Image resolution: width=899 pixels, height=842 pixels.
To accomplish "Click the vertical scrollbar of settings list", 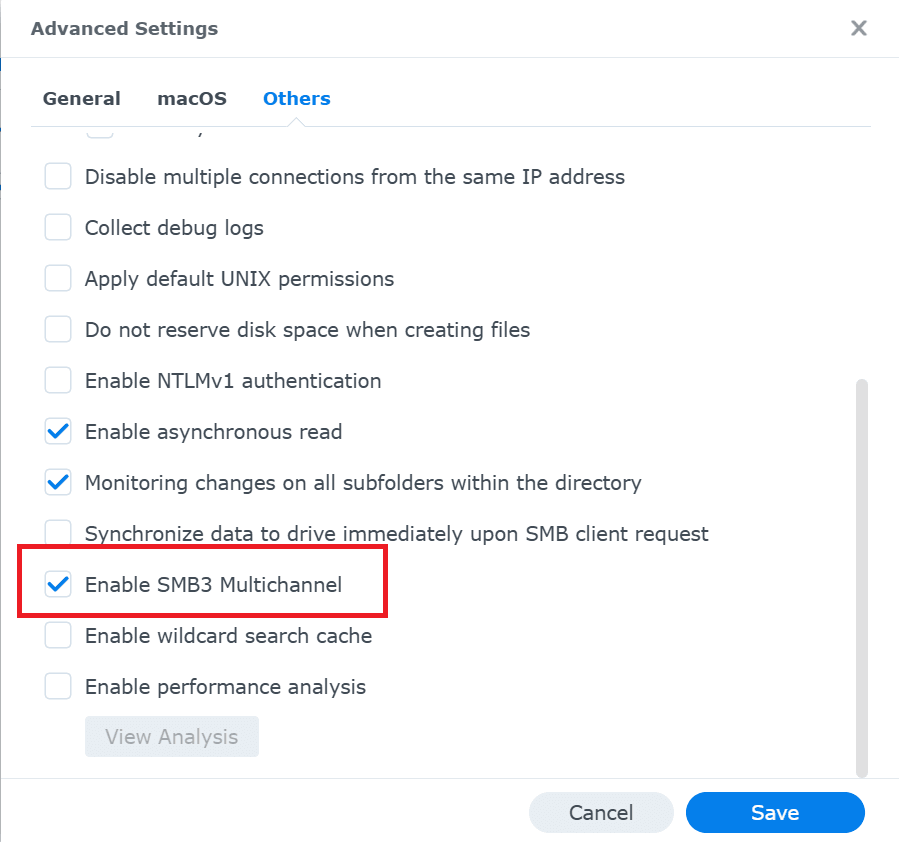I will [x=861, y=578].
